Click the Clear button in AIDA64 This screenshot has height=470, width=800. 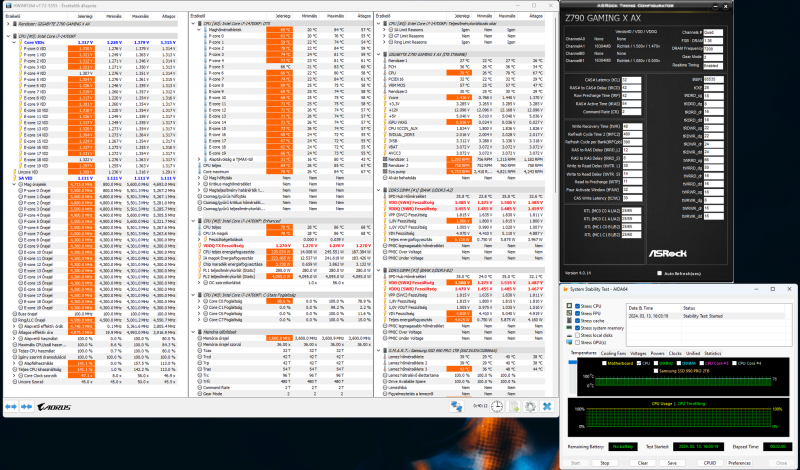[642, 463]
